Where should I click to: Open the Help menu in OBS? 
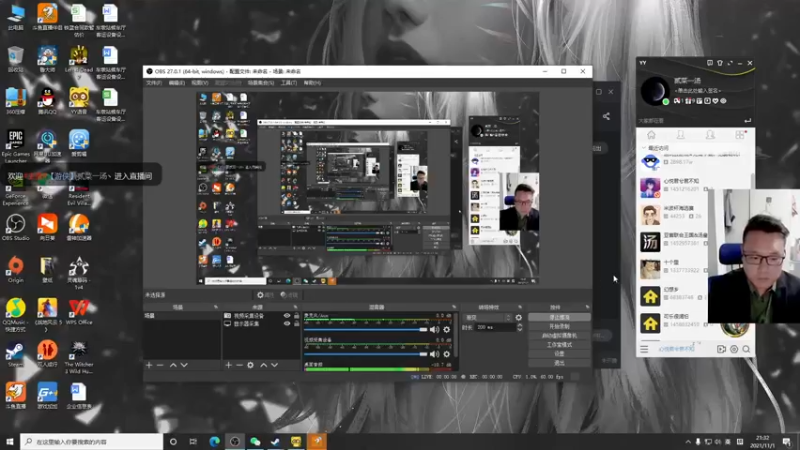312,83
